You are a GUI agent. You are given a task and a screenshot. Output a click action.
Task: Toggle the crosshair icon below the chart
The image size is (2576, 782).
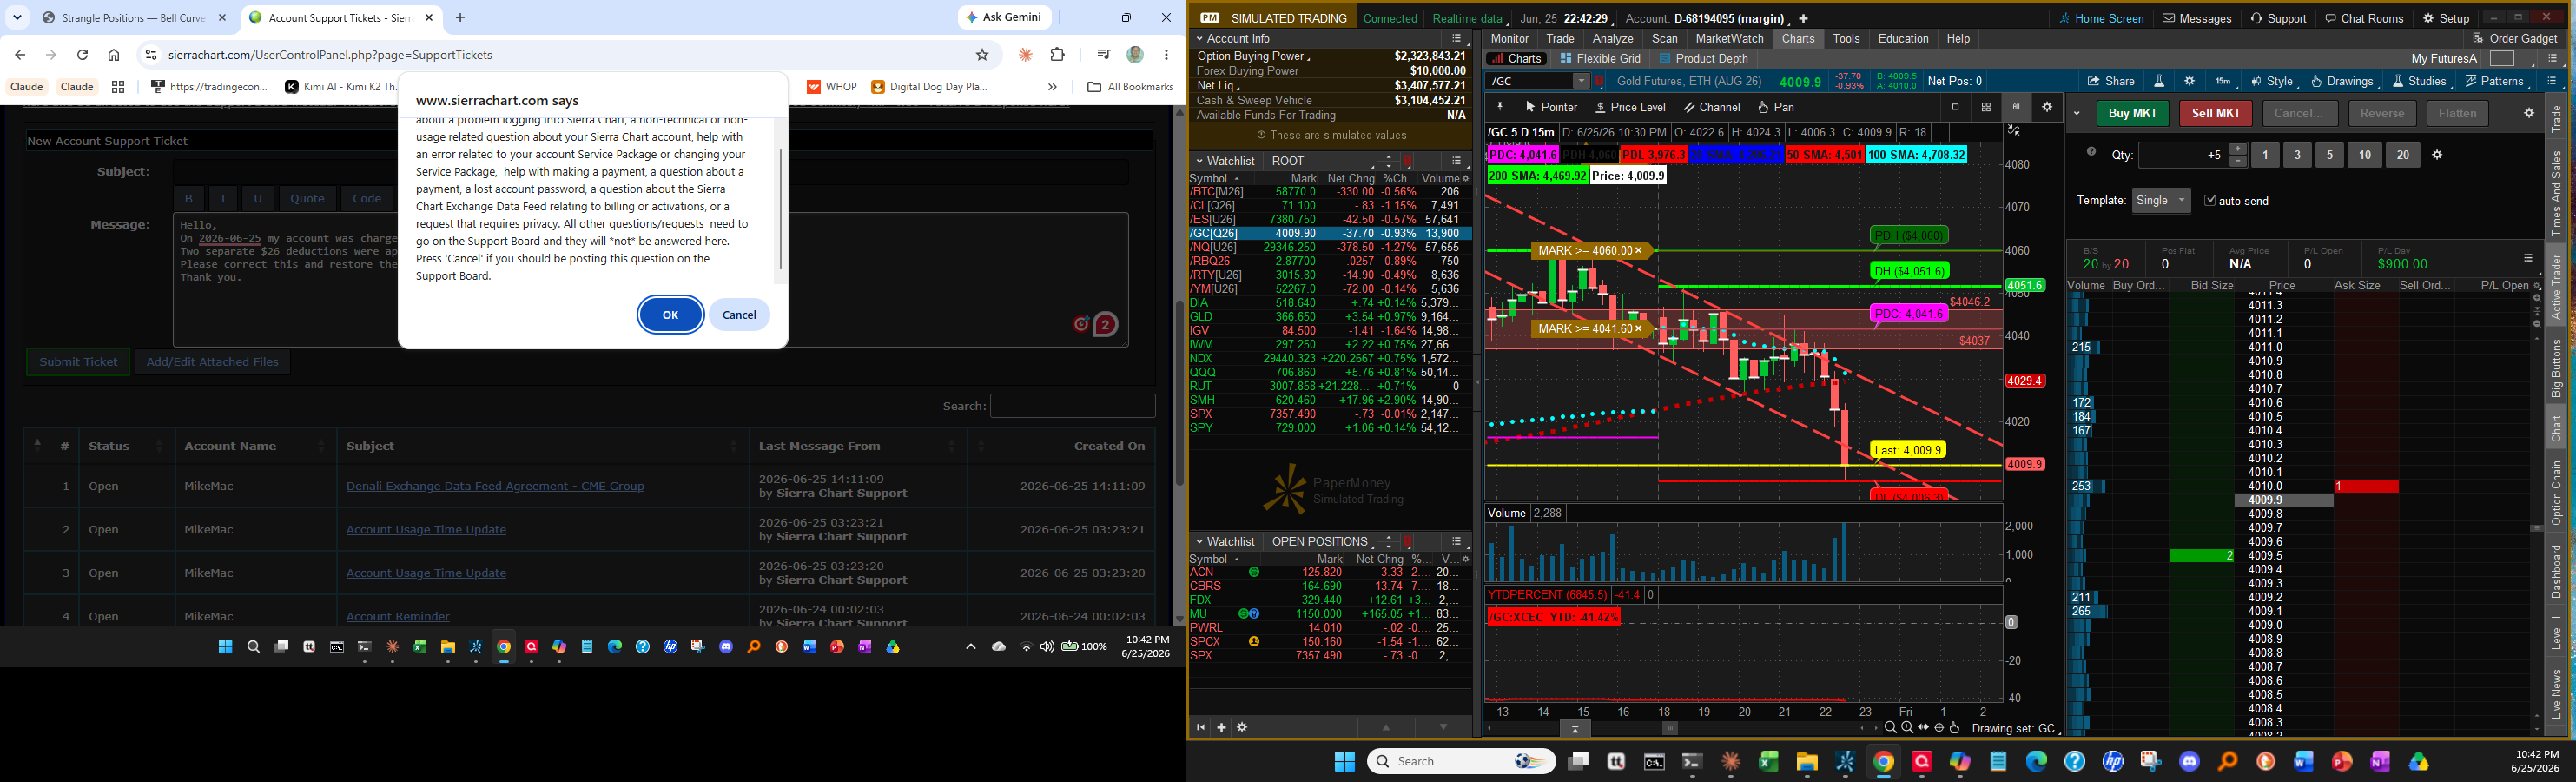point(1940,728)
